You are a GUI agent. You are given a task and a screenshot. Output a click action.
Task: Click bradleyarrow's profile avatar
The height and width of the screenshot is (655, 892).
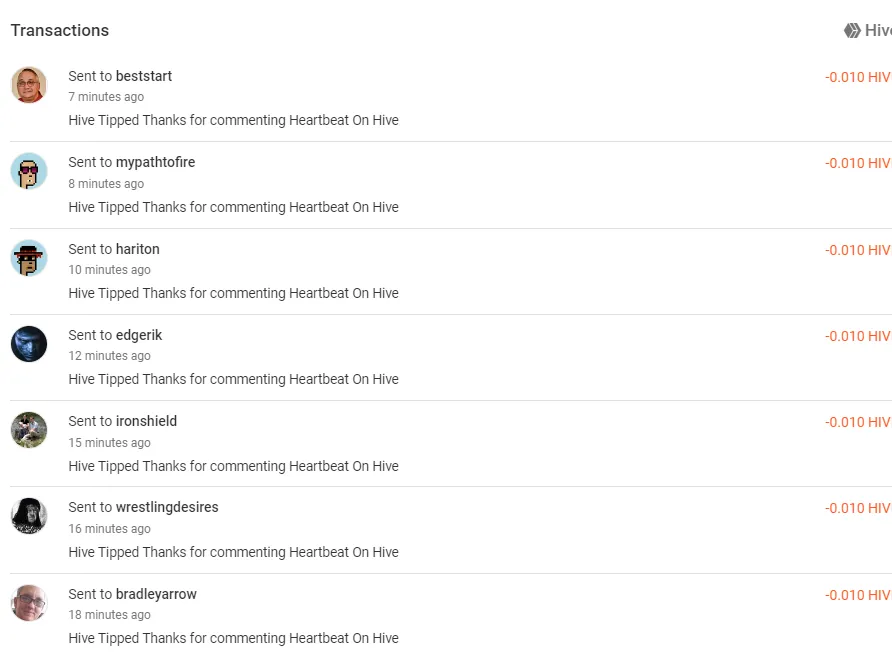tap(29, 603)
